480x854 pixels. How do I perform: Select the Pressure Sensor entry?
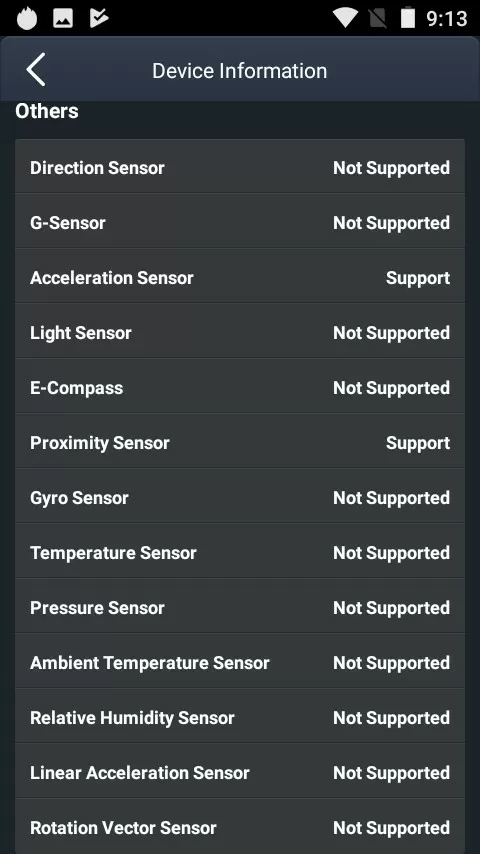coord(240,607)
